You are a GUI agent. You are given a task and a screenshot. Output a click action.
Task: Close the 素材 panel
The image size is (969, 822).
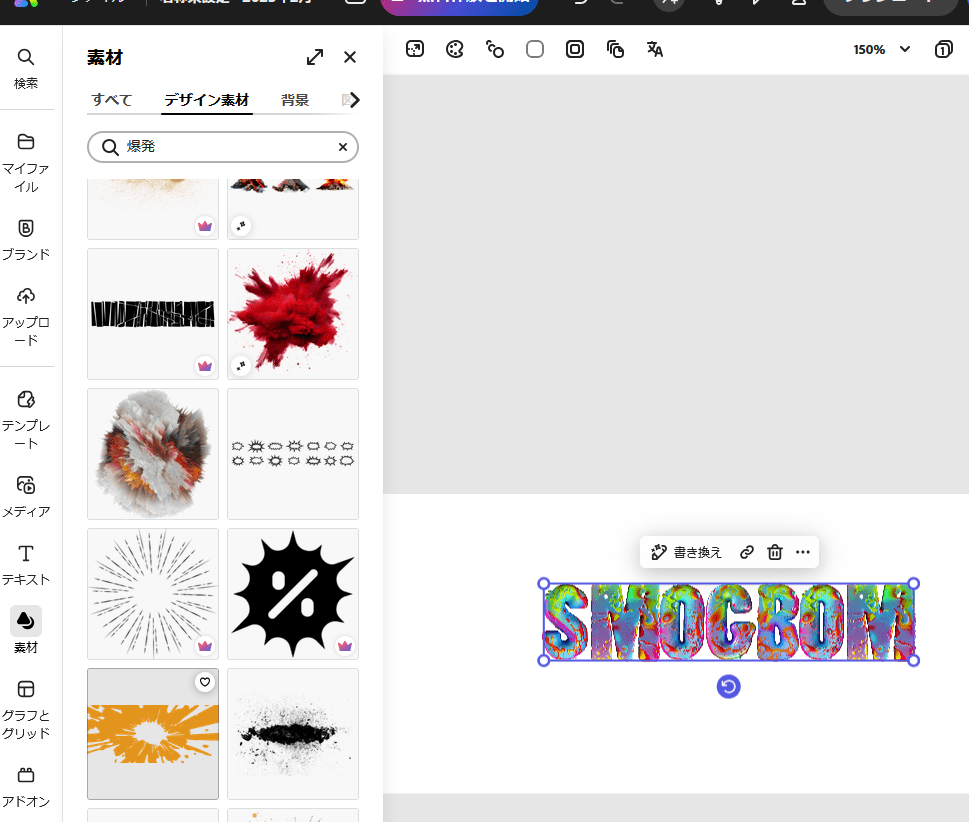point(350,57)
